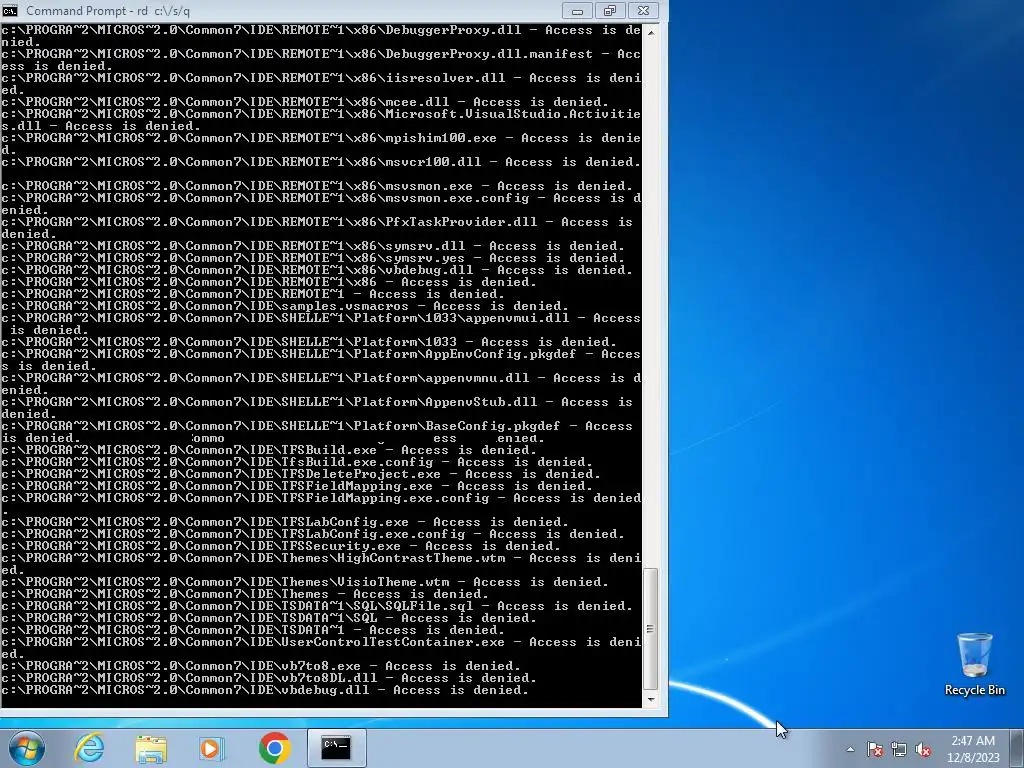The width and height of the screenshot is (1024, 768).
Task: Click the scrollbar down arrow in Command Prompt
Action: [x=650, y=699]
